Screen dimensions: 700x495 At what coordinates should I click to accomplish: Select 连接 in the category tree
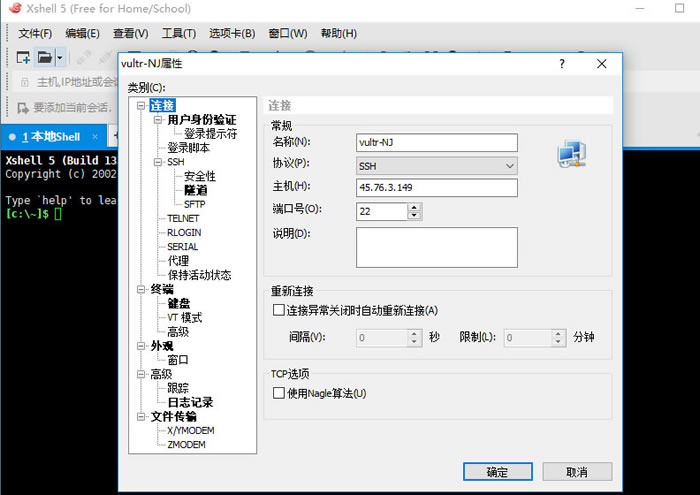[x=162, y=106]
